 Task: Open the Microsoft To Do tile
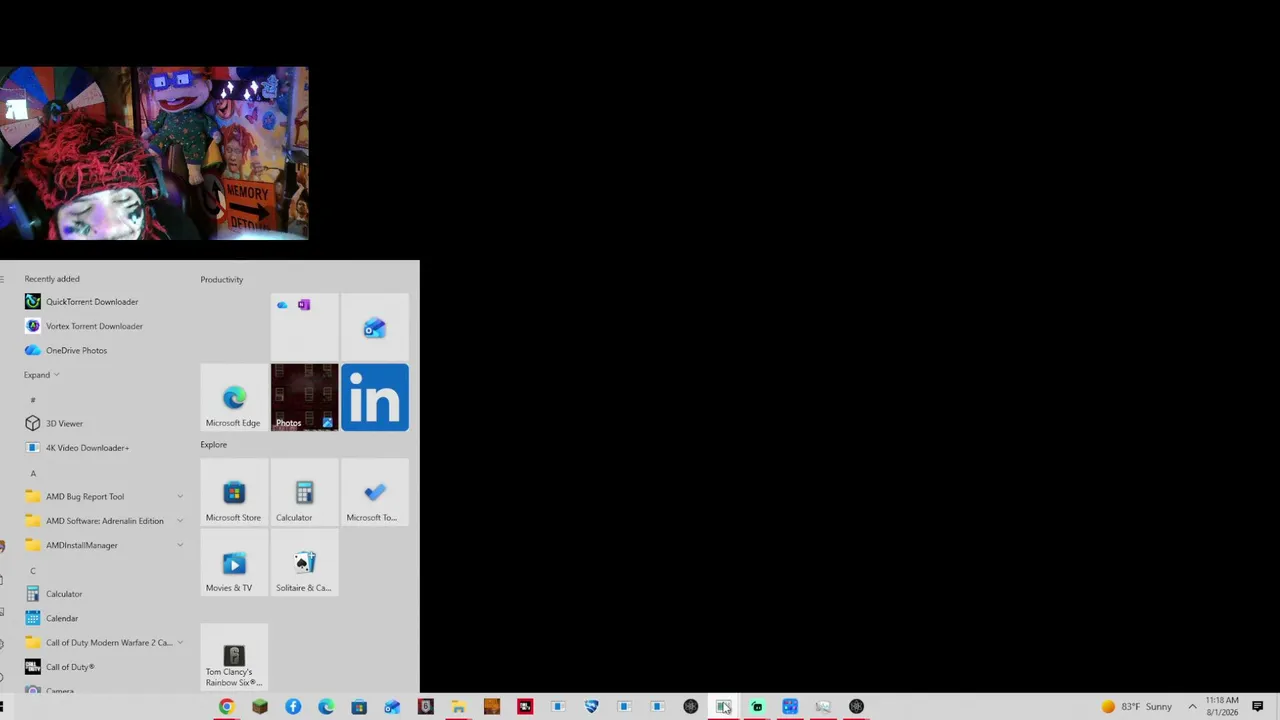click(x=375, y=492)
